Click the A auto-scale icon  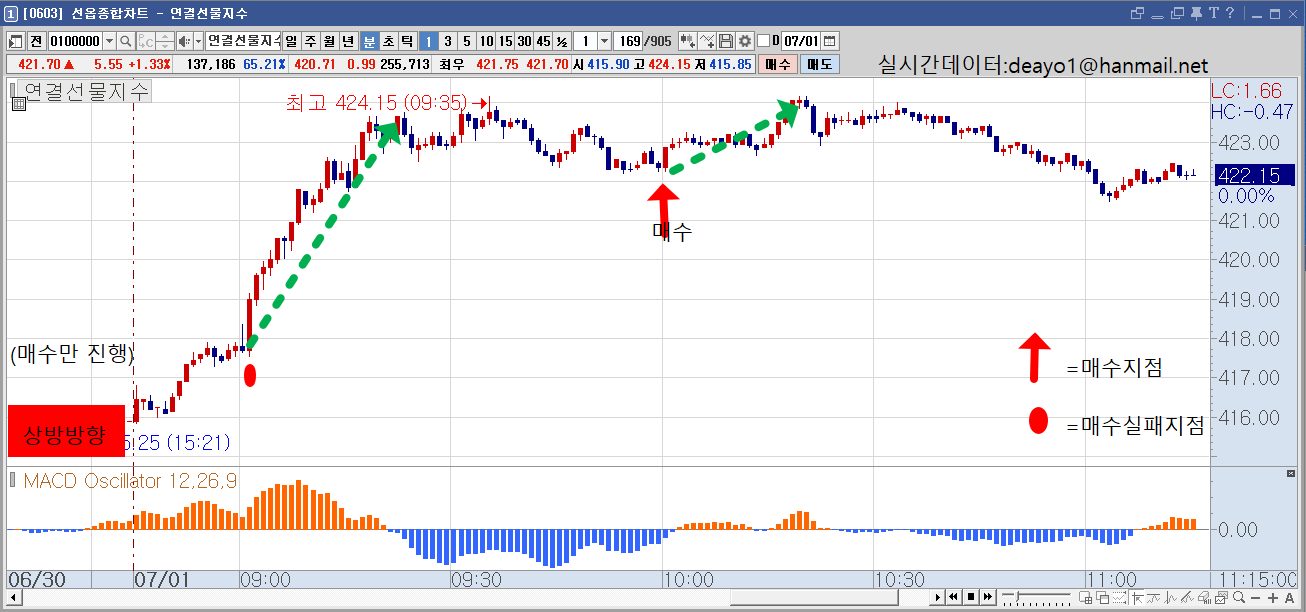[1288, 597]
